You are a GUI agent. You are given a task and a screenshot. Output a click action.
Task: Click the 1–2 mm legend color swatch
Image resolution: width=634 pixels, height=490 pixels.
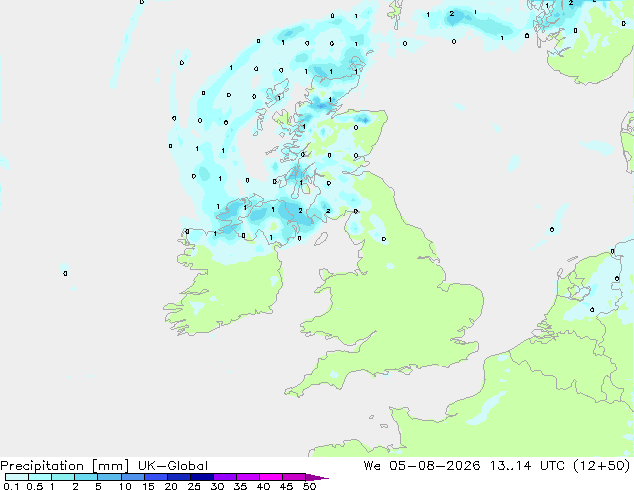coord(63,477)
